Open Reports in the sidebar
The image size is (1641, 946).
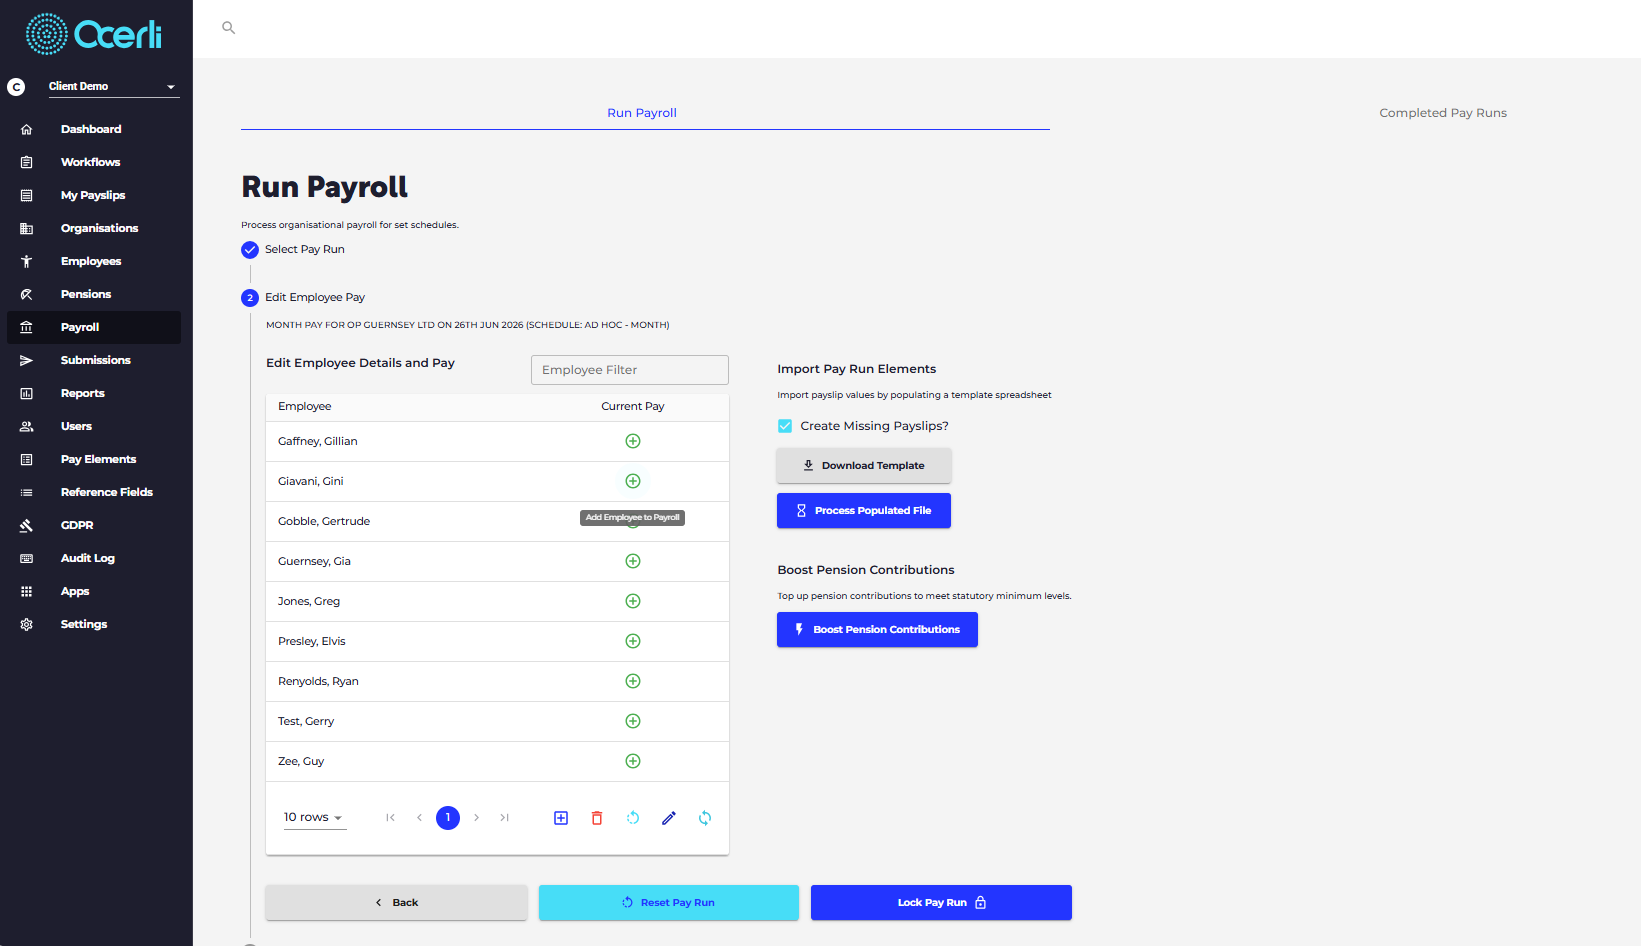(94, 393)
